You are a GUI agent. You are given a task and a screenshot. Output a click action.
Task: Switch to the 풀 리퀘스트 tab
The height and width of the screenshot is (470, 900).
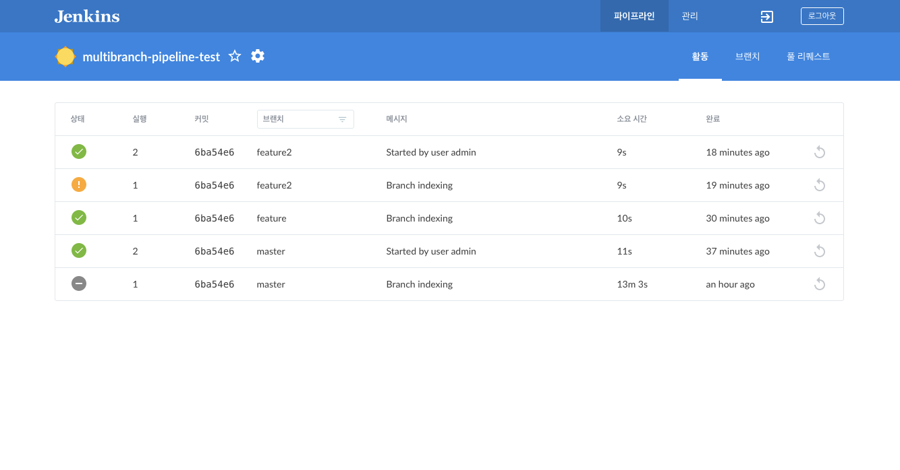808,57
